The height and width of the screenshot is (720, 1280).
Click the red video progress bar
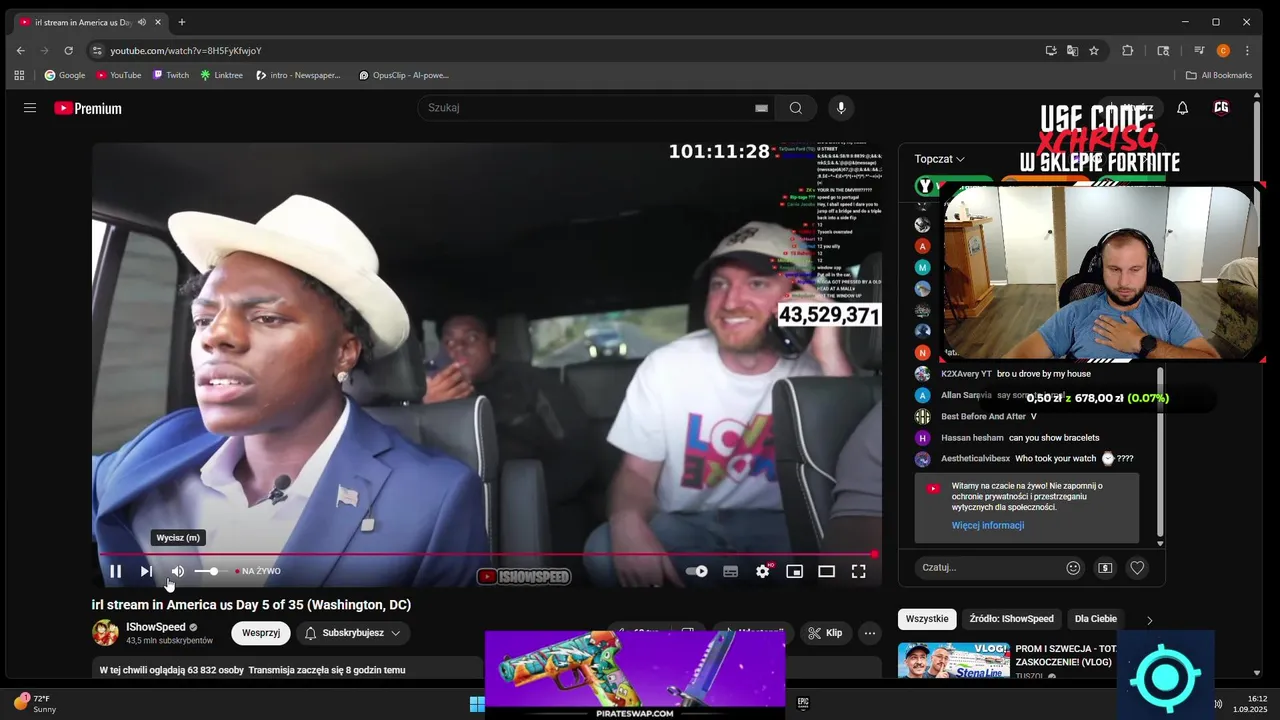pyautogui.click(x=488, y=554)
